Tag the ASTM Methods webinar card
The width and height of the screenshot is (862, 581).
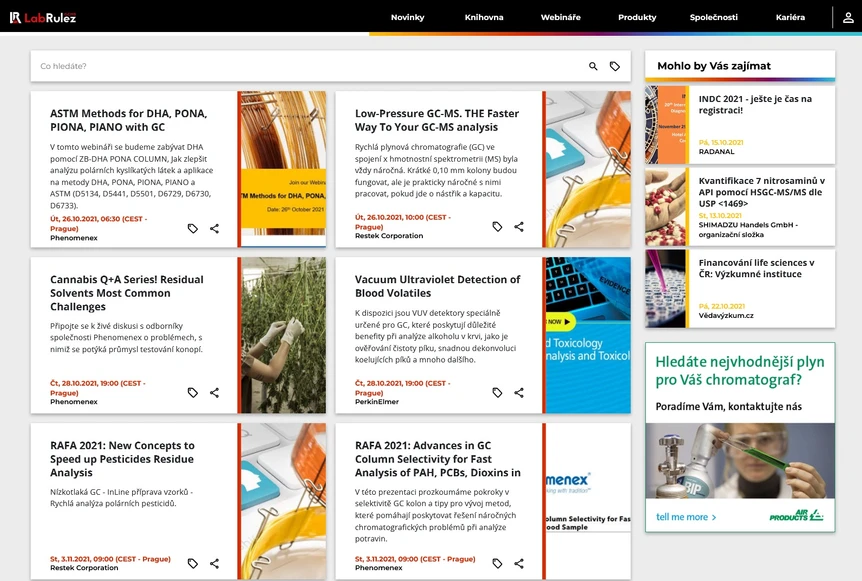(x=193, y=228)
